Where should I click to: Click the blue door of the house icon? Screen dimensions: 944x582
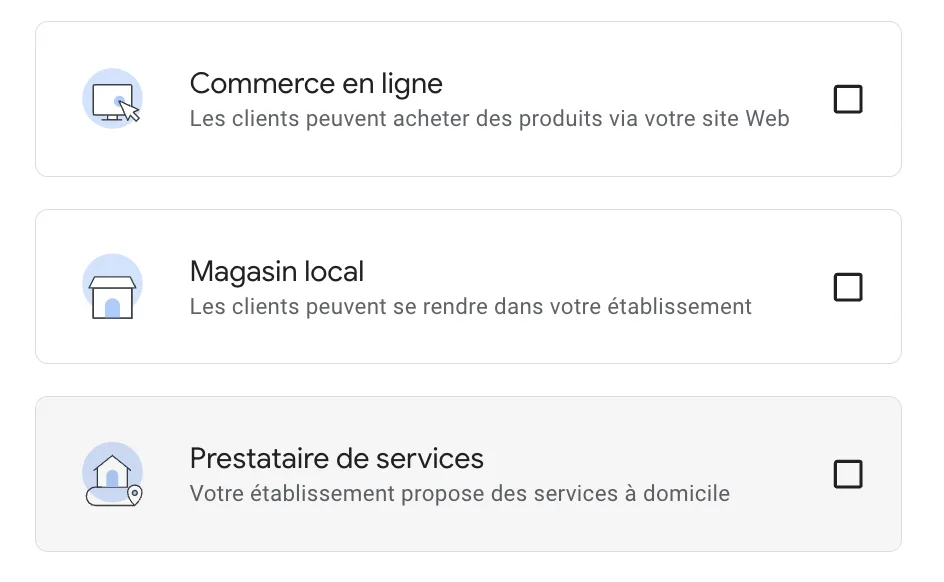pos(112,479)
